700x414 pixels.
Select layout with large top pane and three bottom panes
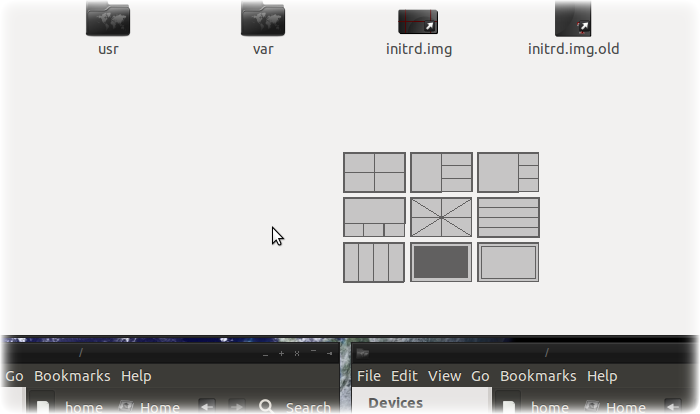click(x=374, y=217)
